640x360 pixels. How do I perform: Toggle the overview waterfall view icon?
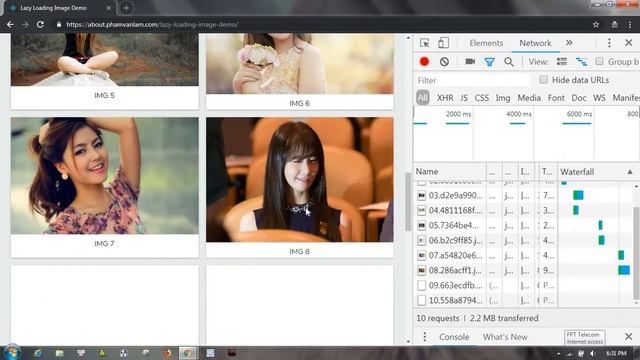[x=582, y=62]
